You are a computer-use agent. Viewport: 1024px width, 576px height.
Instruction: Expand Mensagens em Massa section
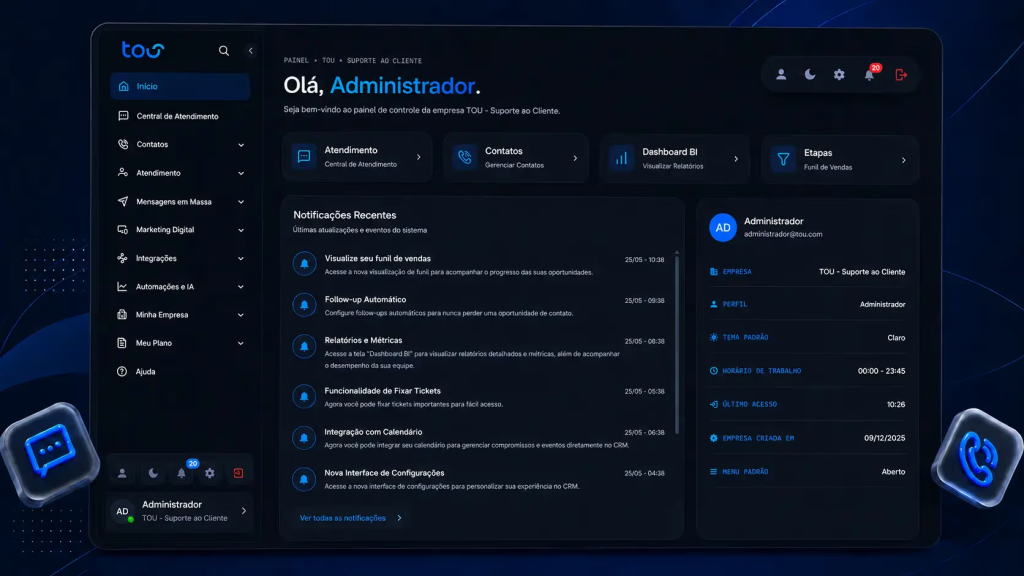(x=180, y=202)
